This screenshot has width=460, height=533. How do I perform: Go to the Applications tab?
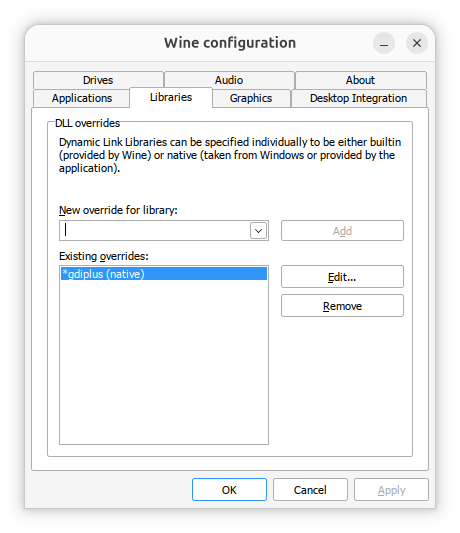click(x=82, y=98)
